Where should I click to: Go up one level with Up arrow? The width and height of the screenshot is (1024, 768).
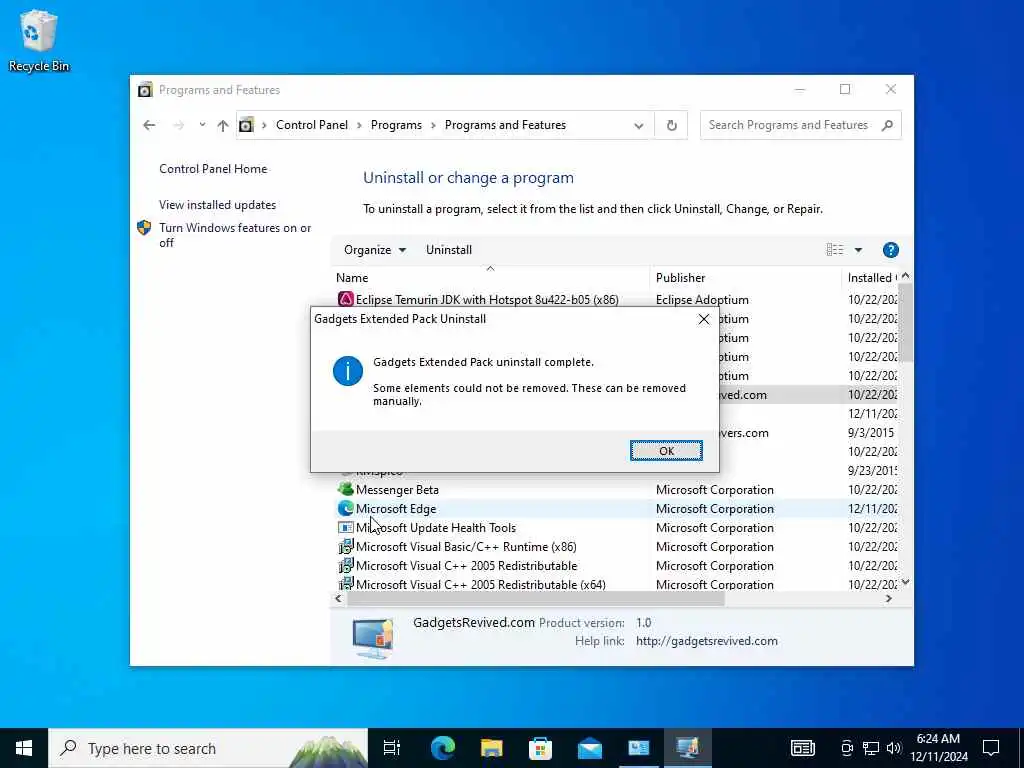click(223, 125)
